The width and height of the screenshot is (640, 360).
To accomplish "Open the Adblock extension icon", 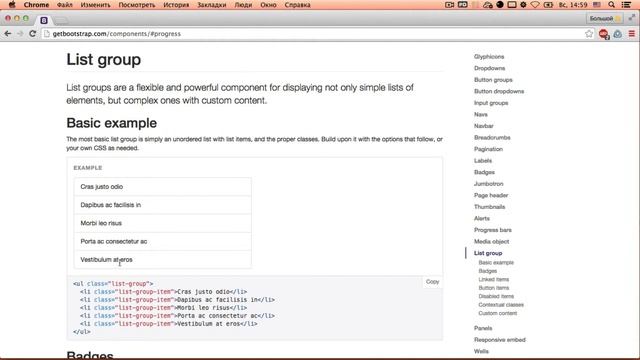I will [x=604, y=34].
